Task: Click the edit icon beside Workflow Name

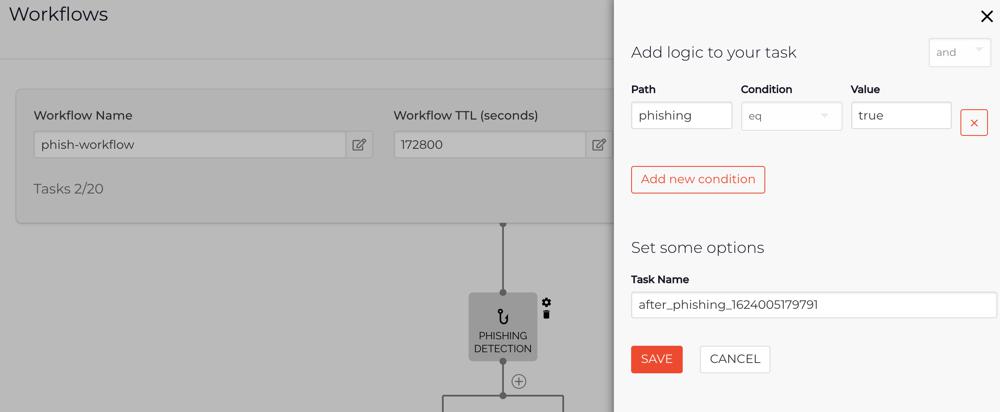Action: click(x=359, y=145)
